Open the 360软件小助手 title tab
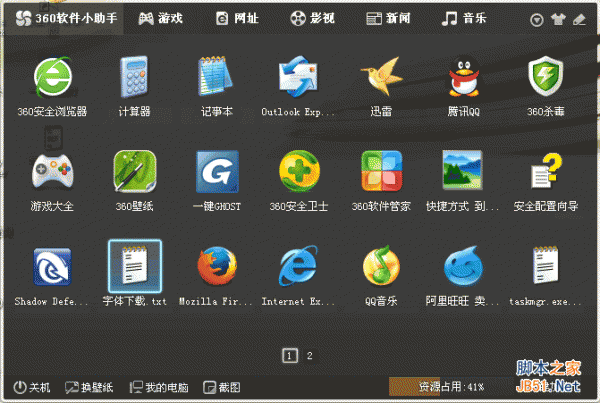This screenshot has height=403, width=600. click(66, 18)
